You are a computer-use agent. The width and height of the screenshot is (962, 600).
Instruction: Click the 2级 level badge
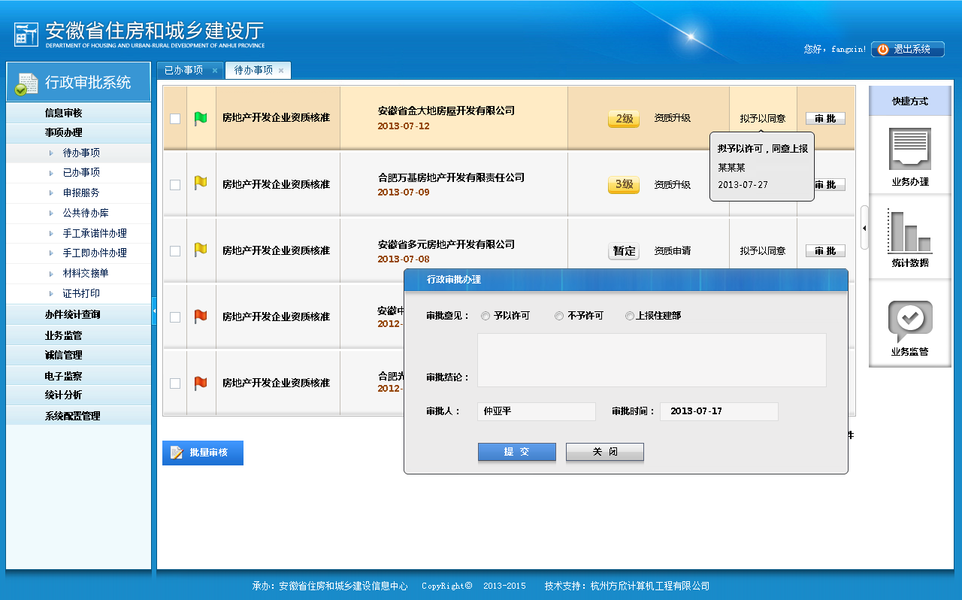point(624,118)
